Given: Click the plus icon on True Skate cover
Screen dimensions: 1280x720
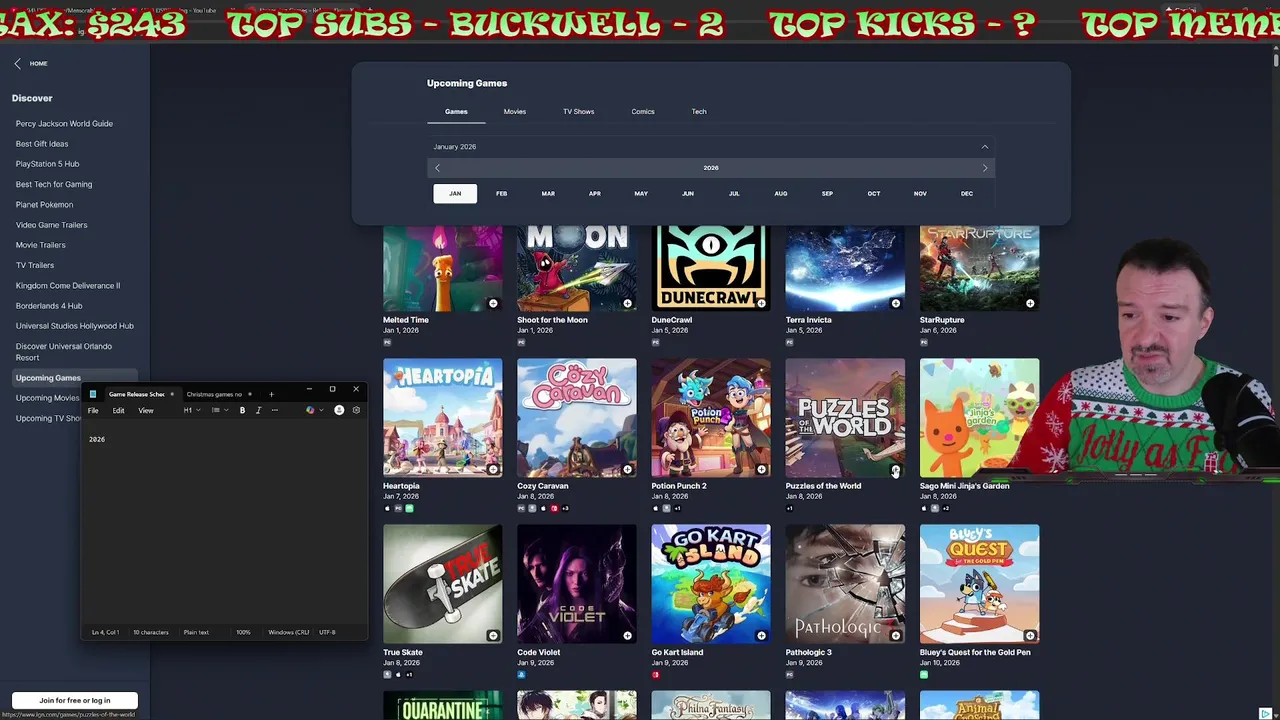Looking at the screenshot, I should coord(493,635).
